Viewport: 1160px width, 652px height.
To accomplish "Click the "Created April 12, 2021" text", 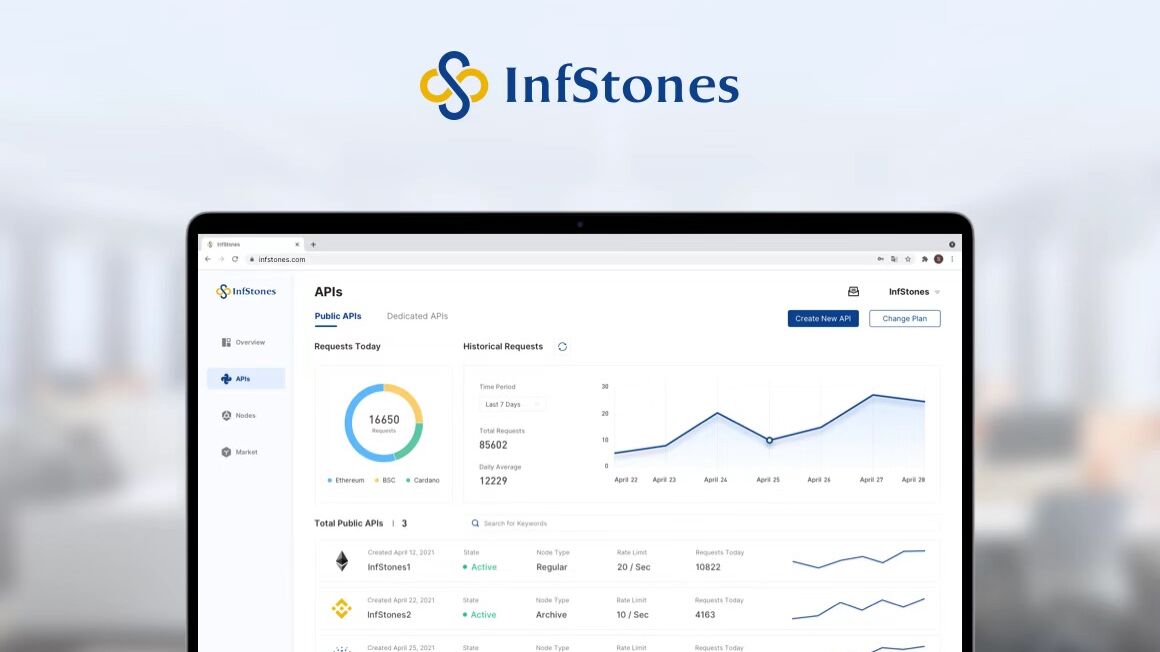I will coord(401,553).
